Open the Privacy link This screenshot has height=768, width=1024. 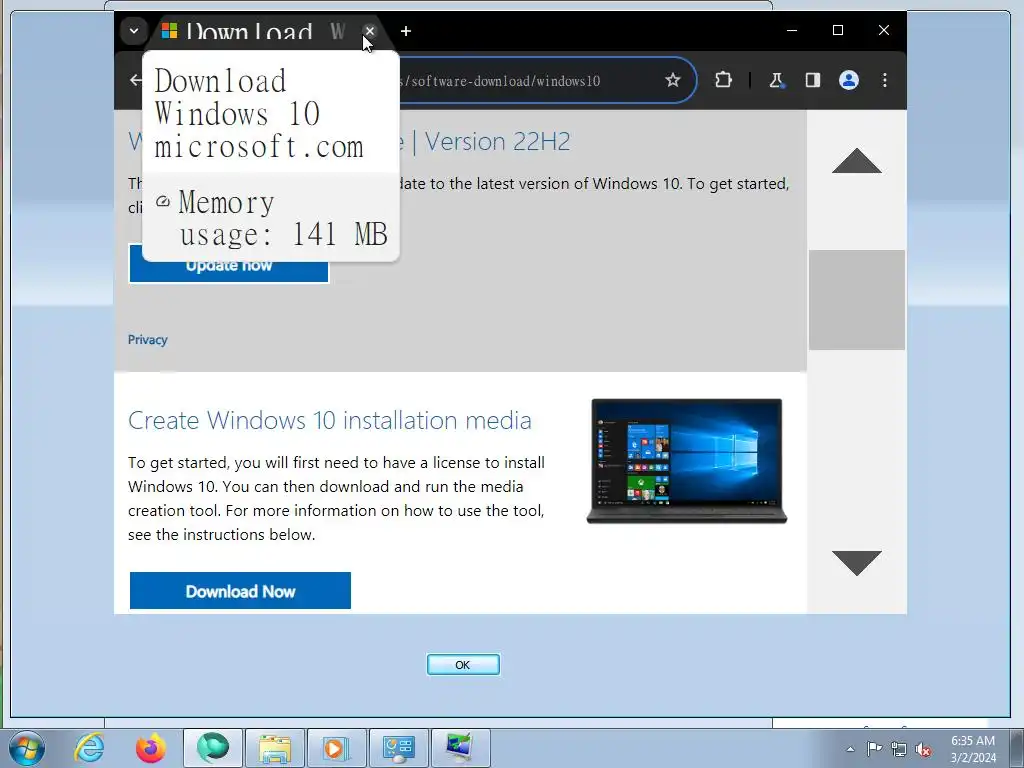148,340
